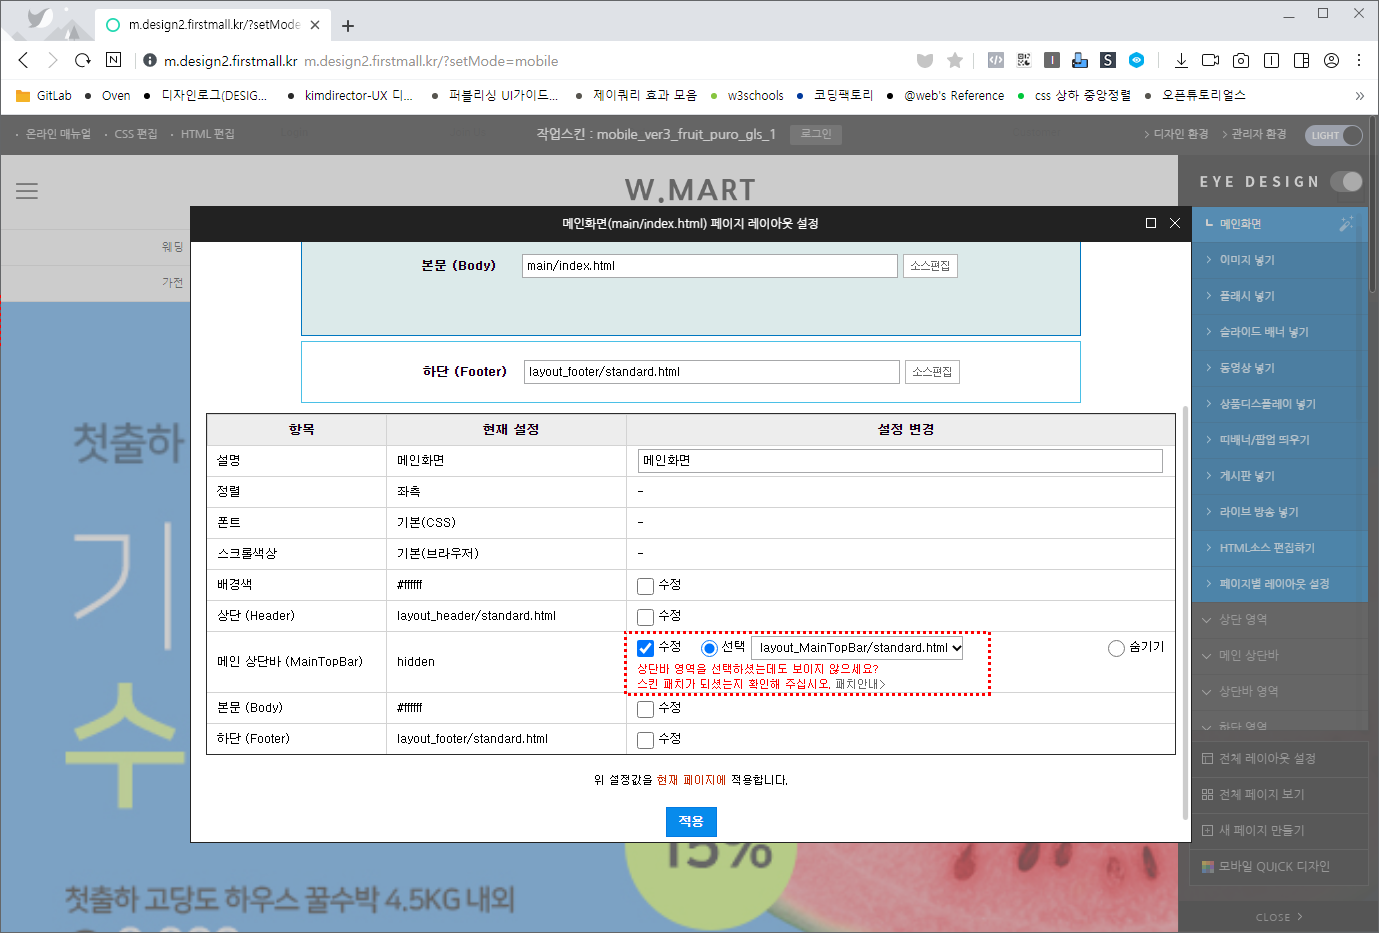1379x933 pixels.
Task: Click CLOSE to collapse side panel
Action: coord(1279,917)
